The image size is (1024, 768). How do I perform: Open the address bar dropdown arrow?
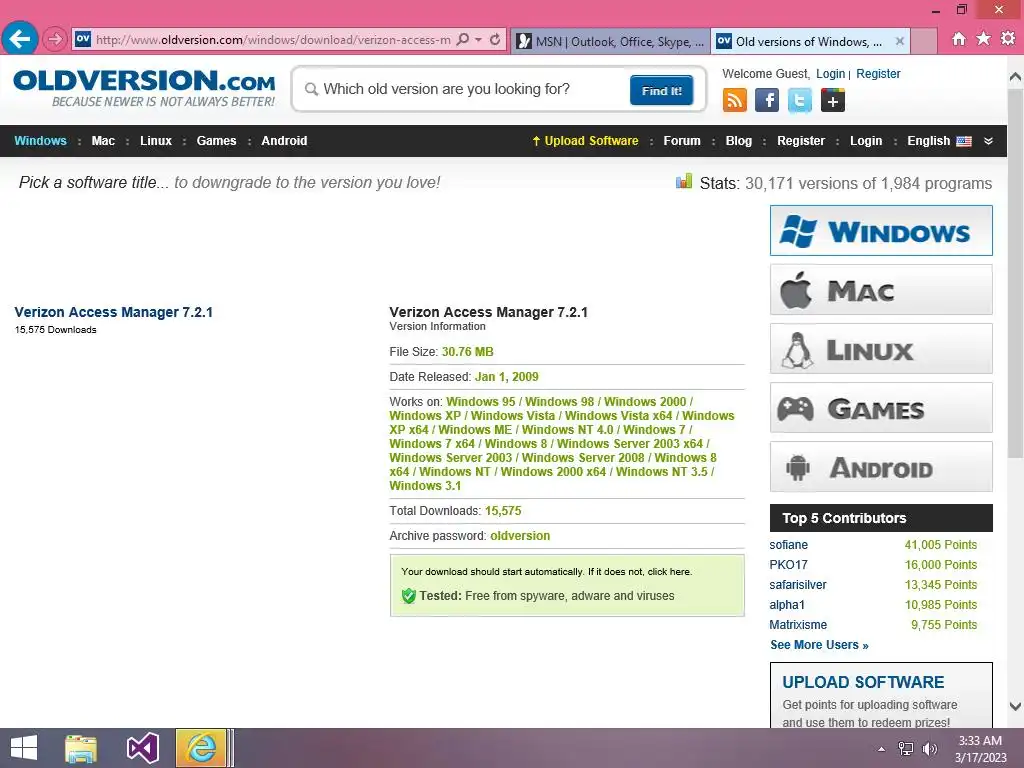(478, 40)
